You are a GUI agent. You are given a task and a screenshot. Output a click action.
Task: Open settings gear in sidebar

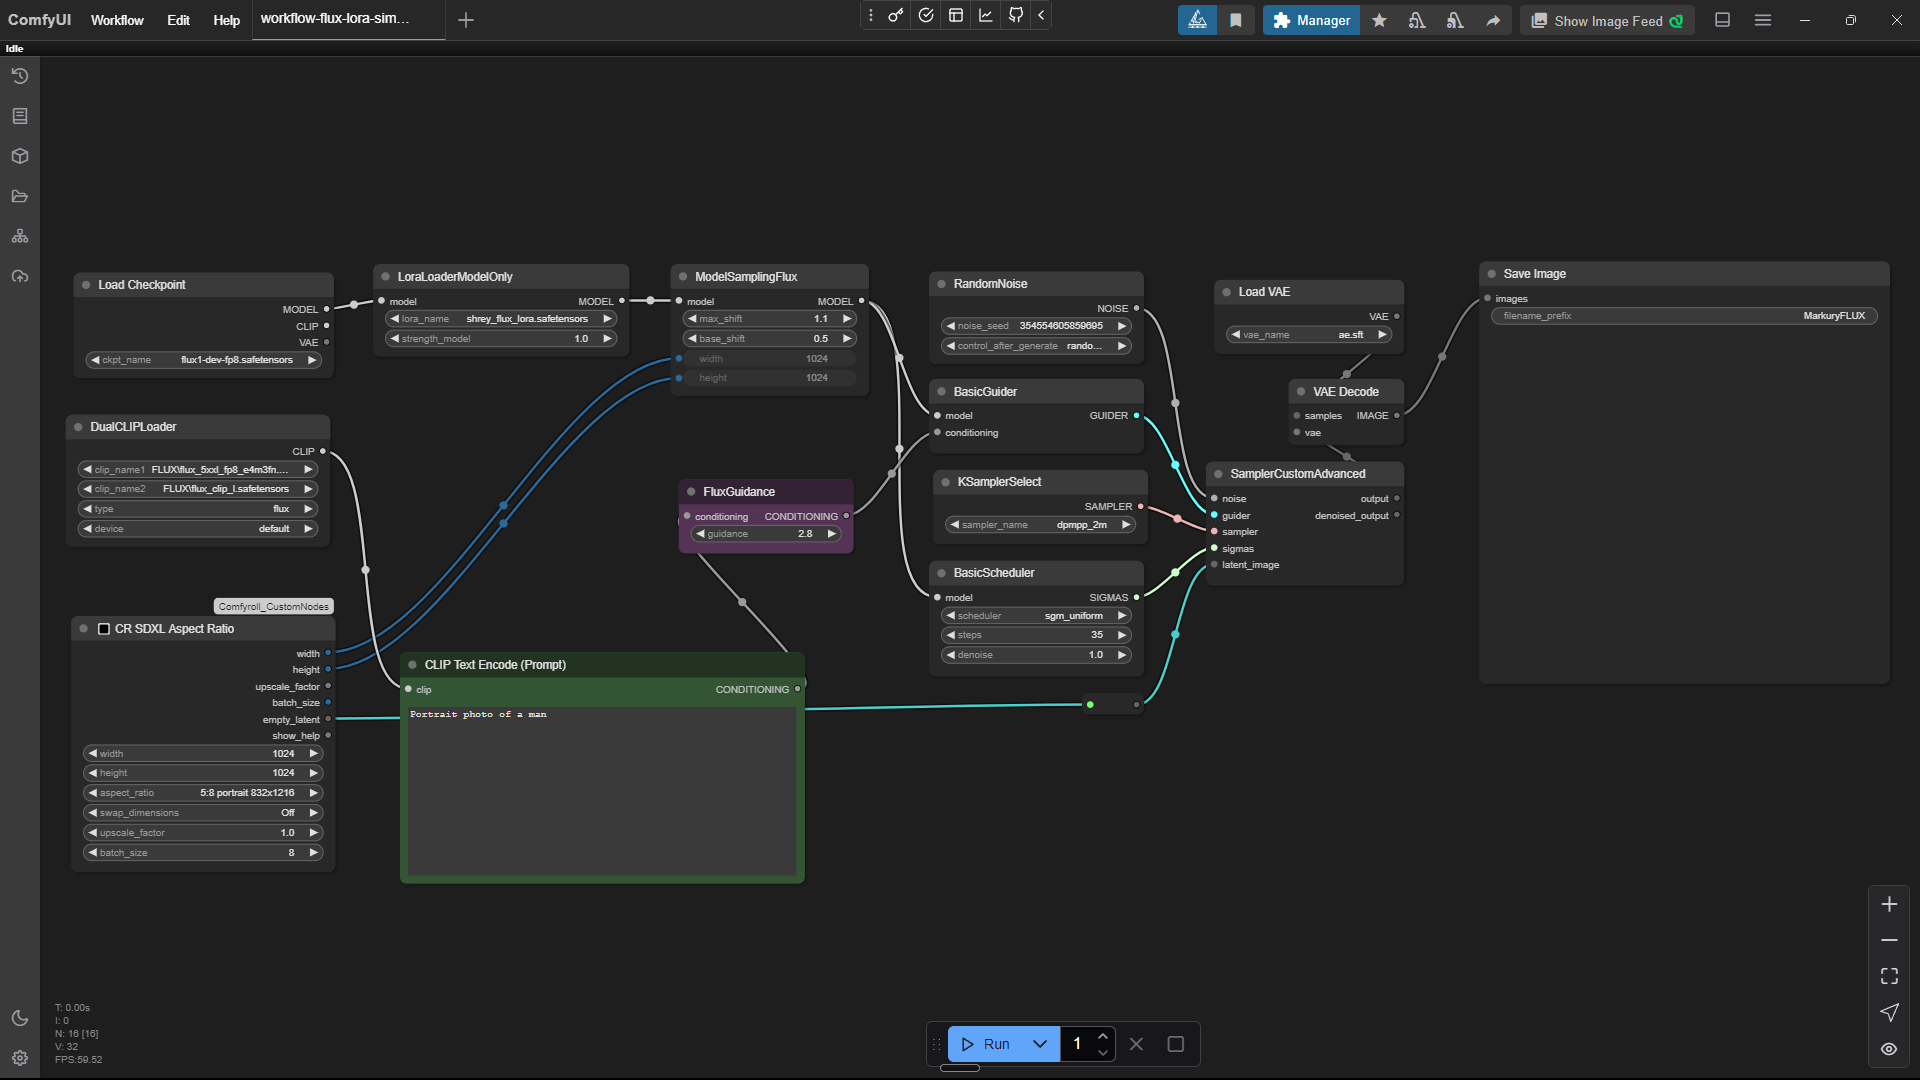20,1058
